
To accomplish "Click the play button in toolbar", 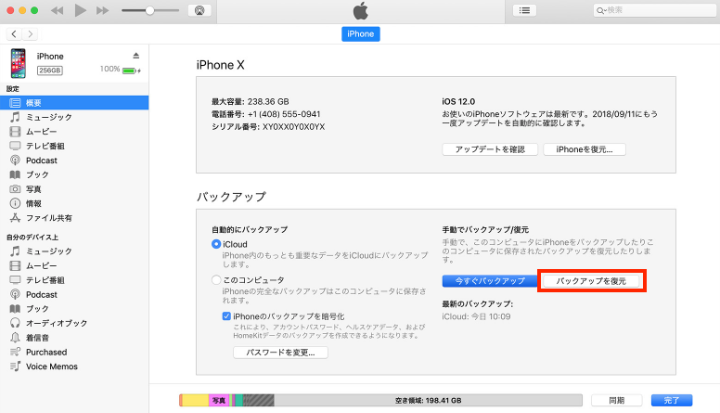I will (x=80, y=10).
